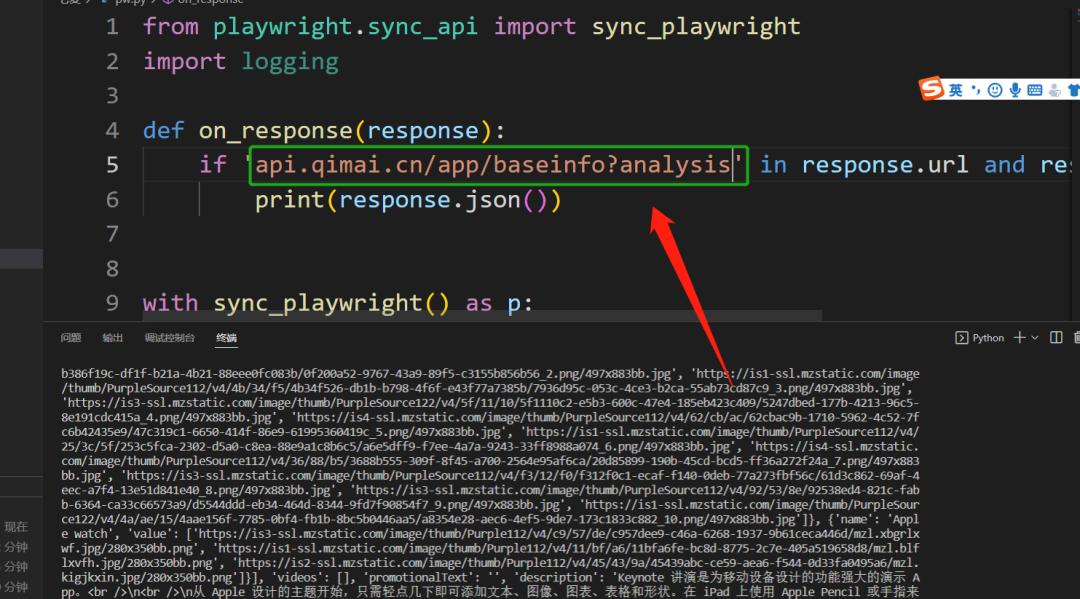Click 'print' call on line 6

coord(289,200)
